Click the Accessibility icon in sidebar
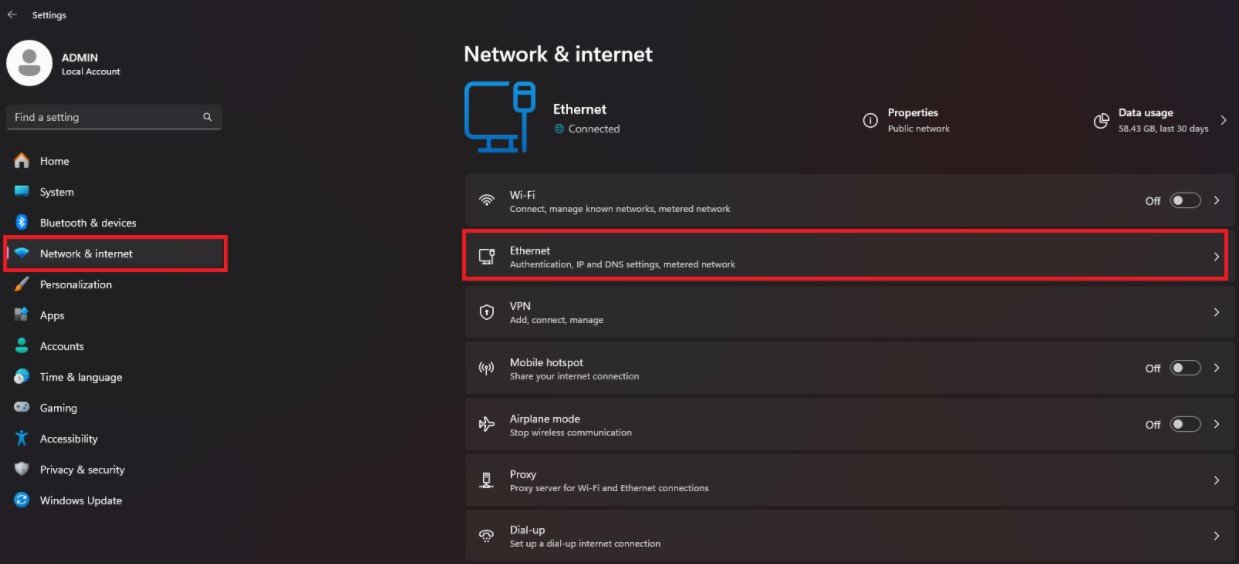This screenshot has height=564, width=1239. click(21, 439)
